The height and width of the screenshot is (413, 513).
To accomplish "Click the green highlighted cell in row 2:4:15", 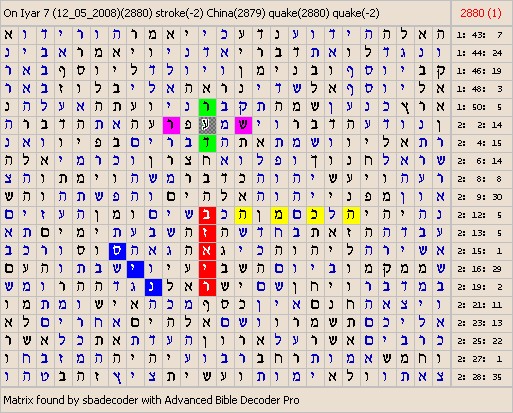I will pyautogui.click(x=207, y=143).
